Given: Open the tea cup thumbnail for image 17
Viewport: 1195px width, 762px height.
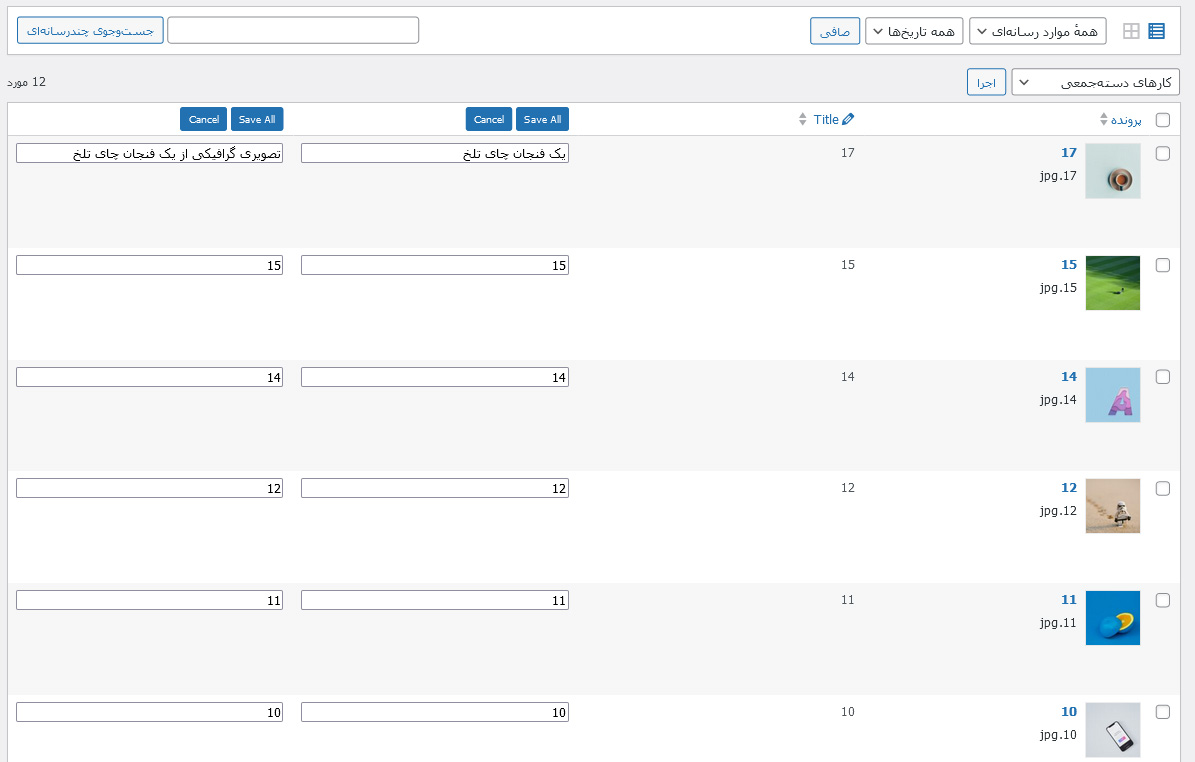Looking at the screenshot, I should tap(1113, 171).
